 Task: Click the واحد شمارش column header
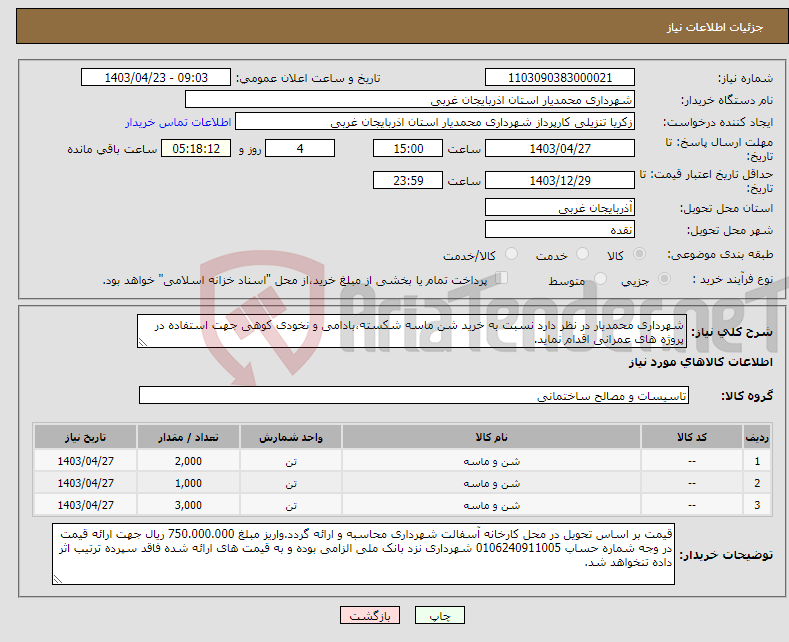(x=291, y=437)
